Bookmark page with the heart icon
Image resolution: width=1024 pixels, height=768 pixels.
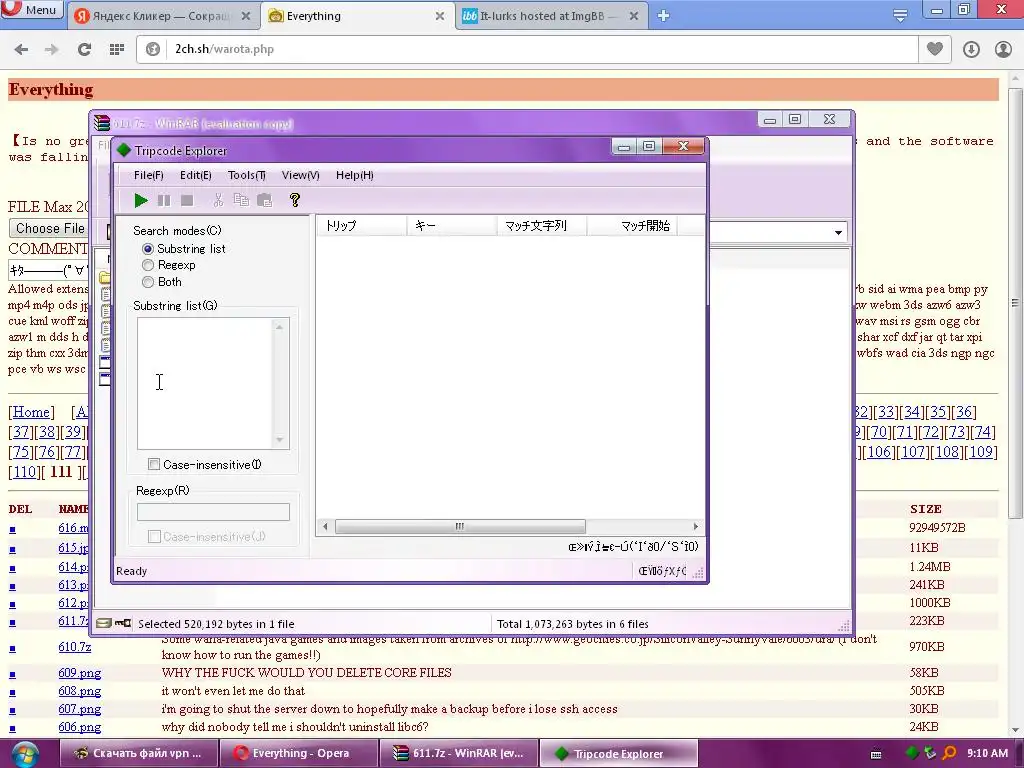coord(935,49)
